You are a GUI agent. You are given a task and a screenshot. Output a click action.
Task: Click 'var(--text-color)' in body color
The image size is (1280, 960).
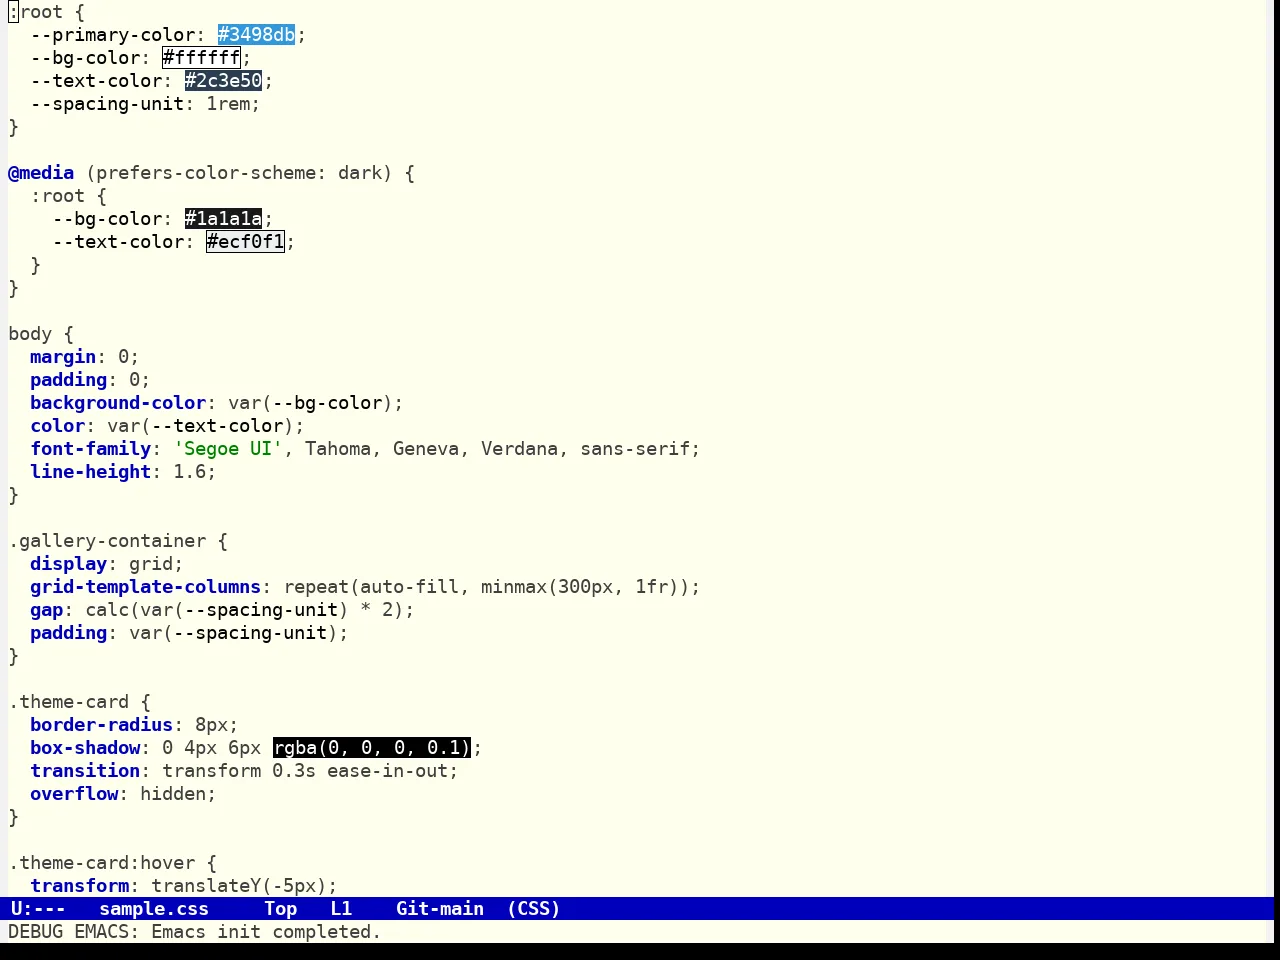tap(201, 426)
